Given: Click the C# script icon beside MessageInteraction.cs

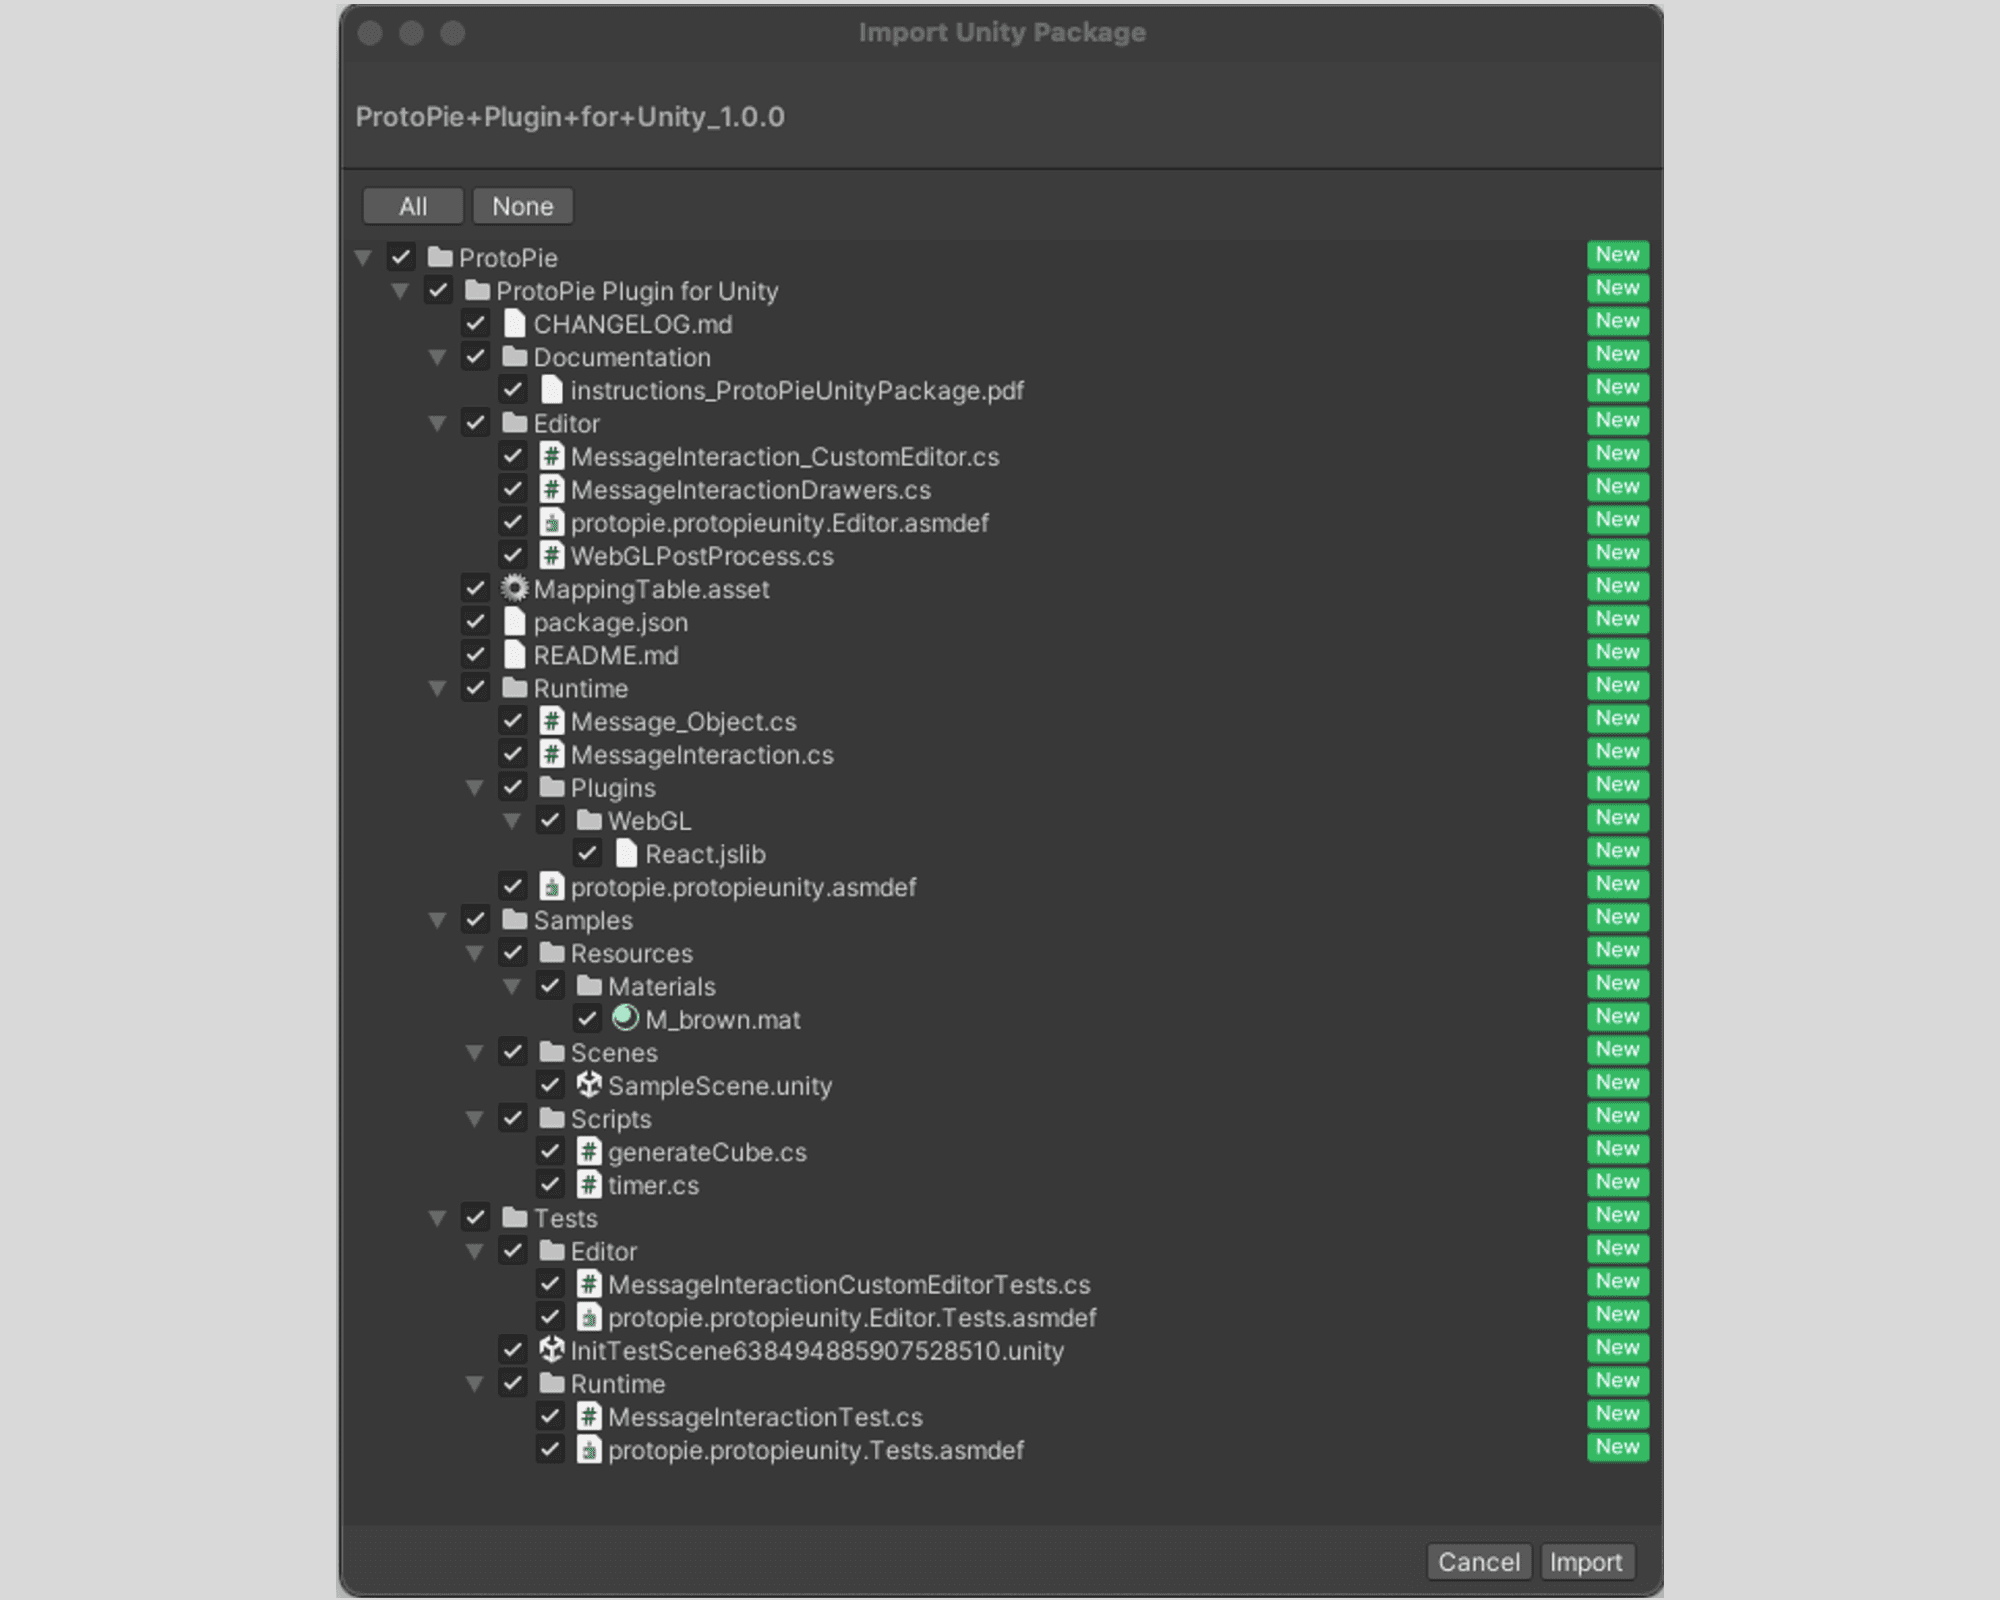Looking at the screenshot, I should (x=551, y=755).
